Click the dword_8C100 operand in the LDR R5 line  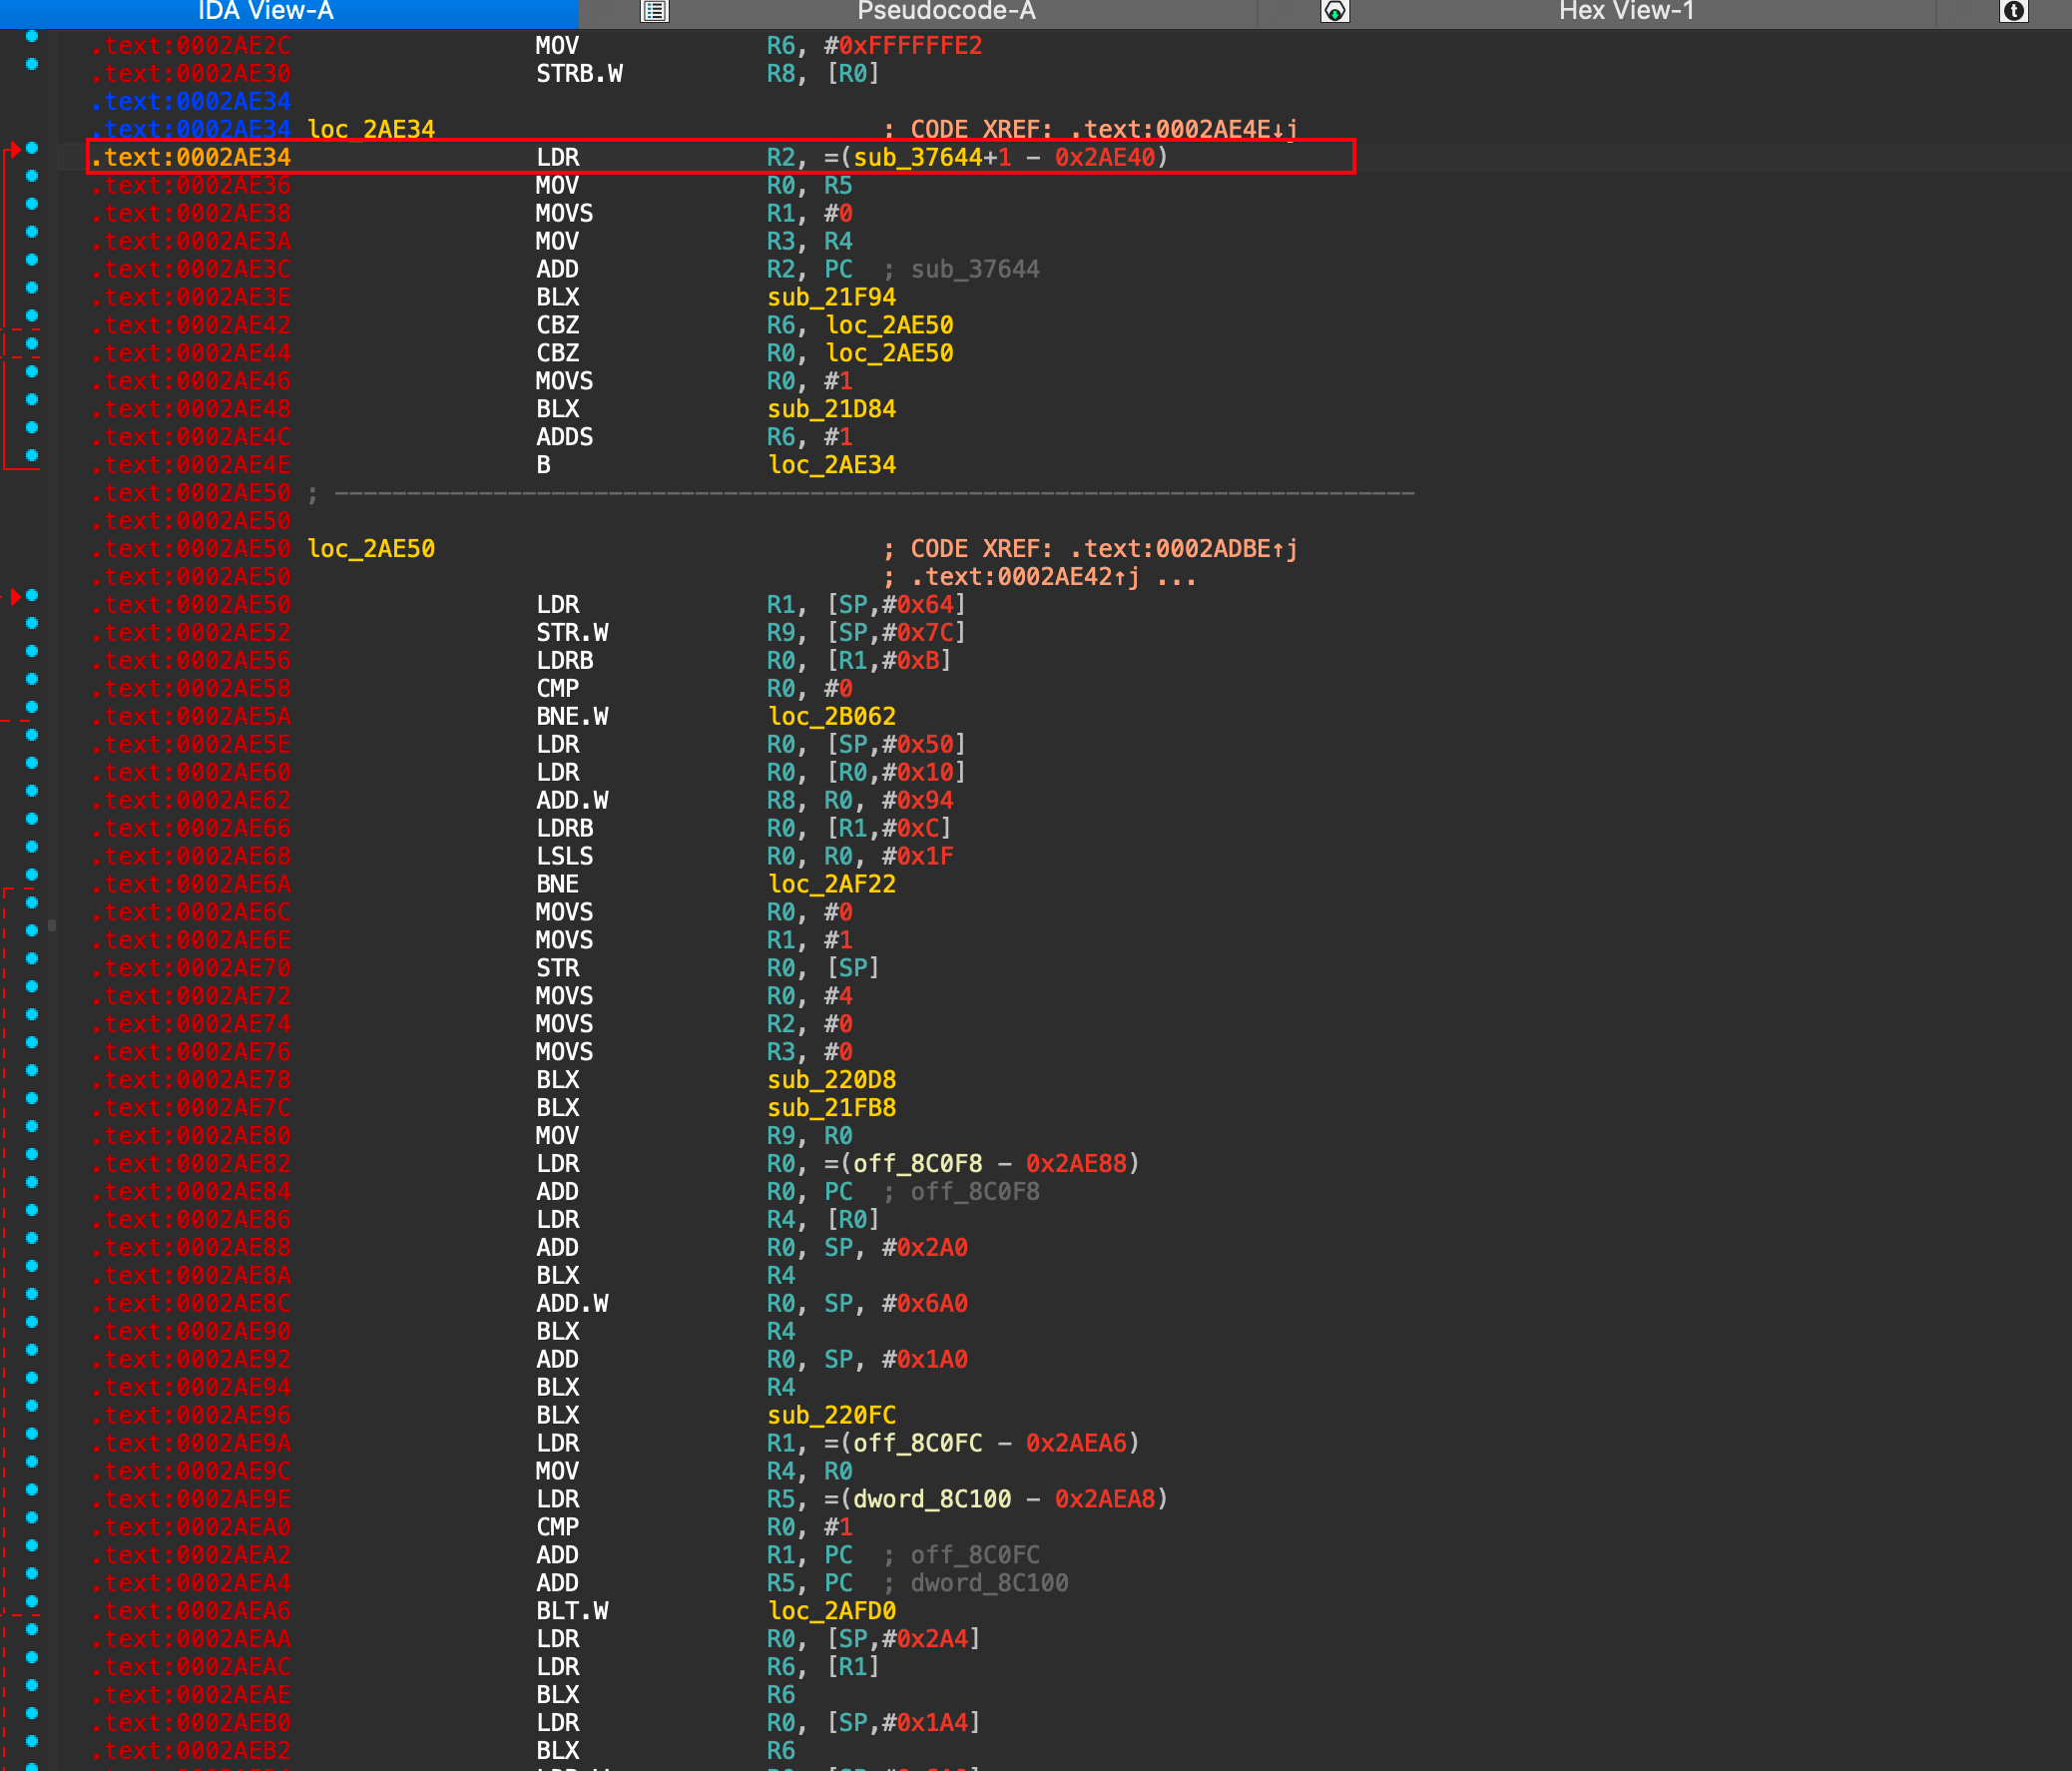coord(932,1499)
